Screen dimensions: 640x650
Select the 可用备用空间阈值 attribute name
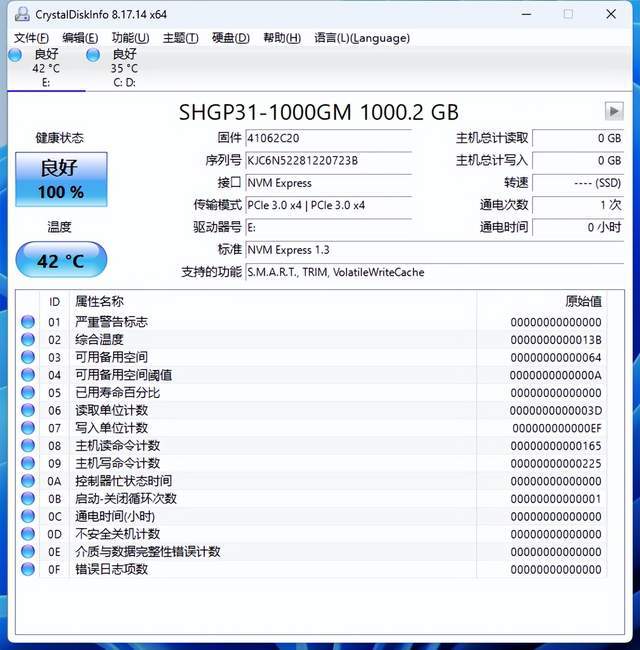pyautogui.click(x=124, y=375)
